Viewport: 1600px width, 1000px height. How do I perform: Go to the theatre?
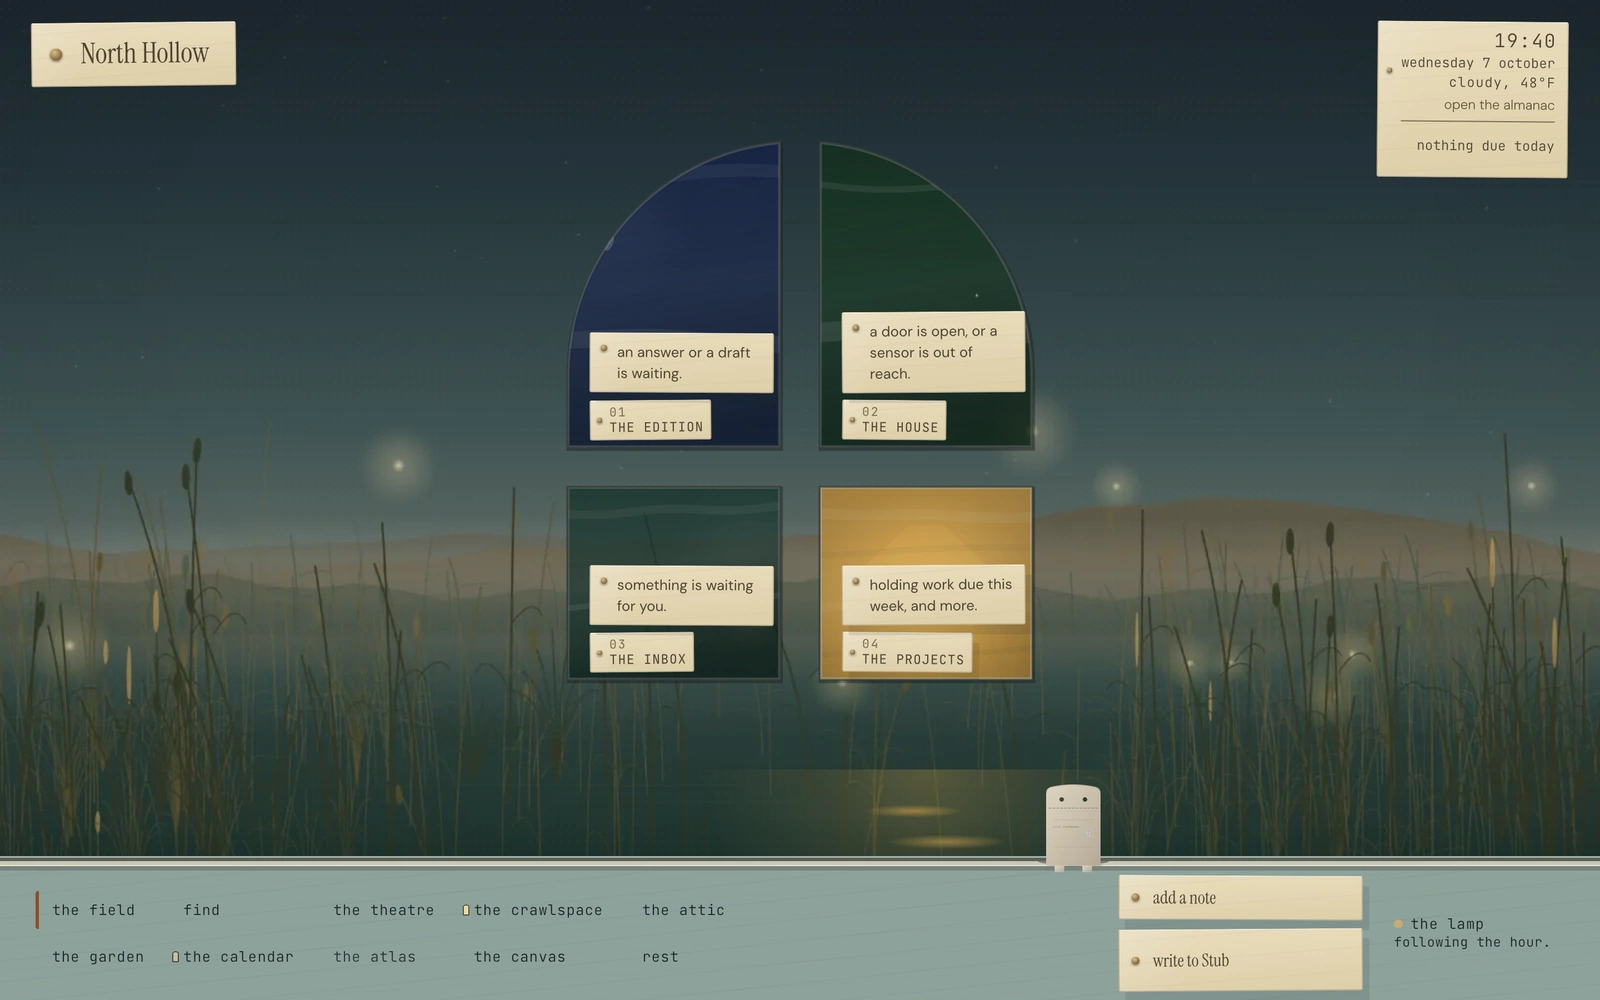point(384,910)
